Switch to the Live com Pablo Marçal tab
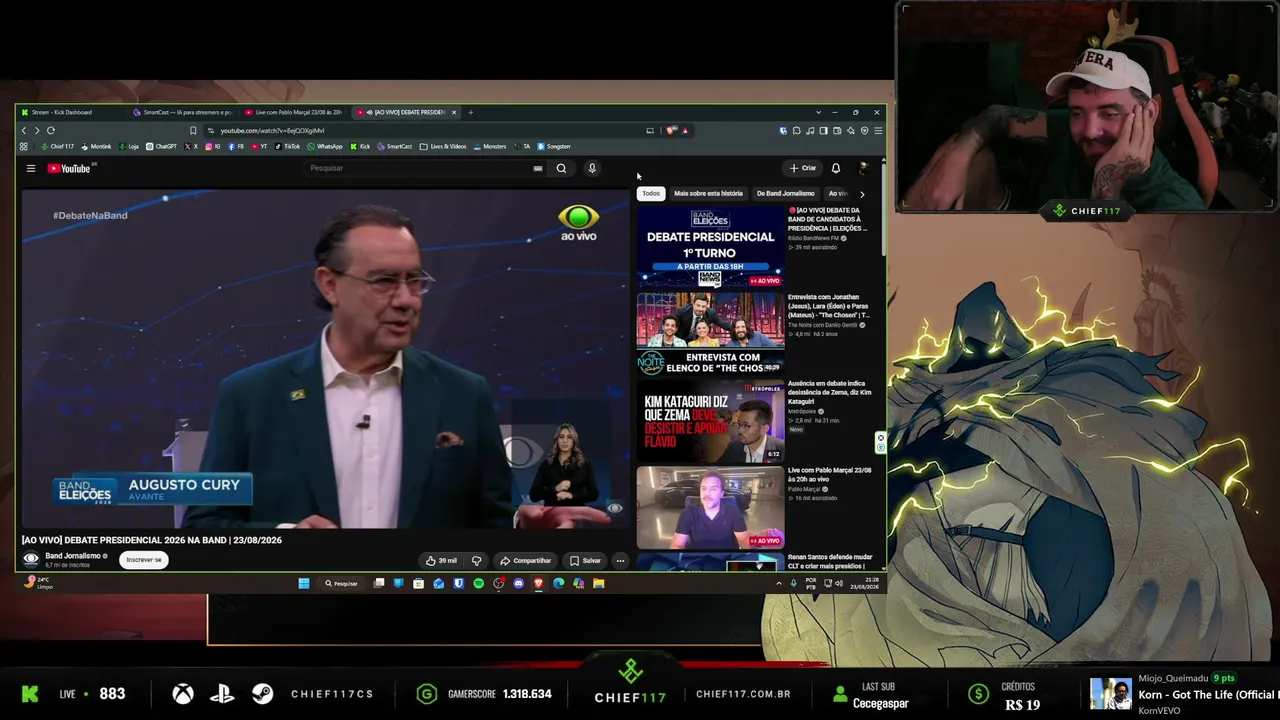Viewport: 1280px width, 720px height. click(295, 112)
